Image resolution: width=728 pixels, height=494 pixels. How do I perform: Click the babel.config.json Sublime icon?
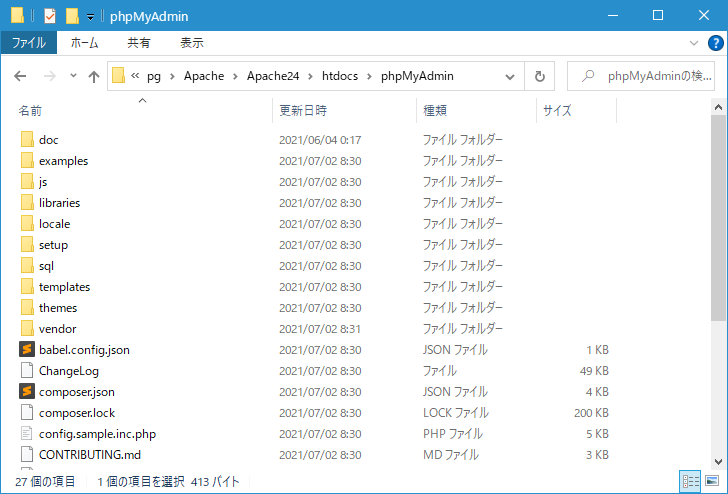[x=27, y=349]
